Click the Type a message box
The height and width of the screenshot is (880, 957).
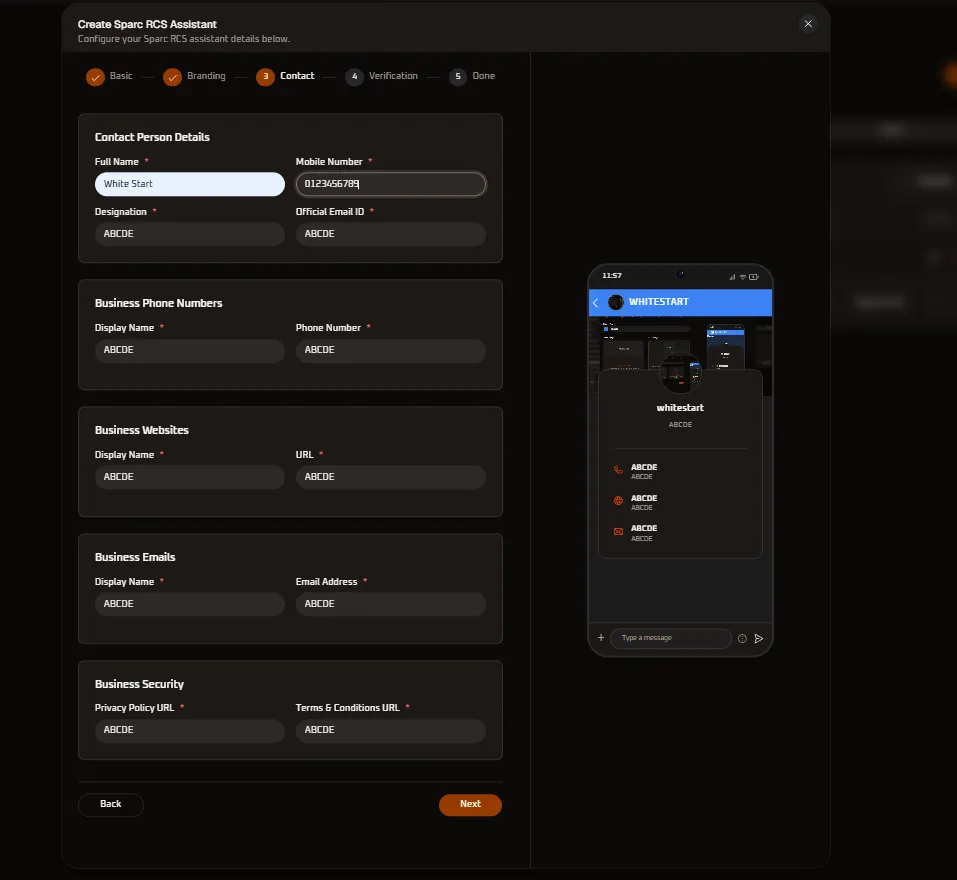(670, 638)
